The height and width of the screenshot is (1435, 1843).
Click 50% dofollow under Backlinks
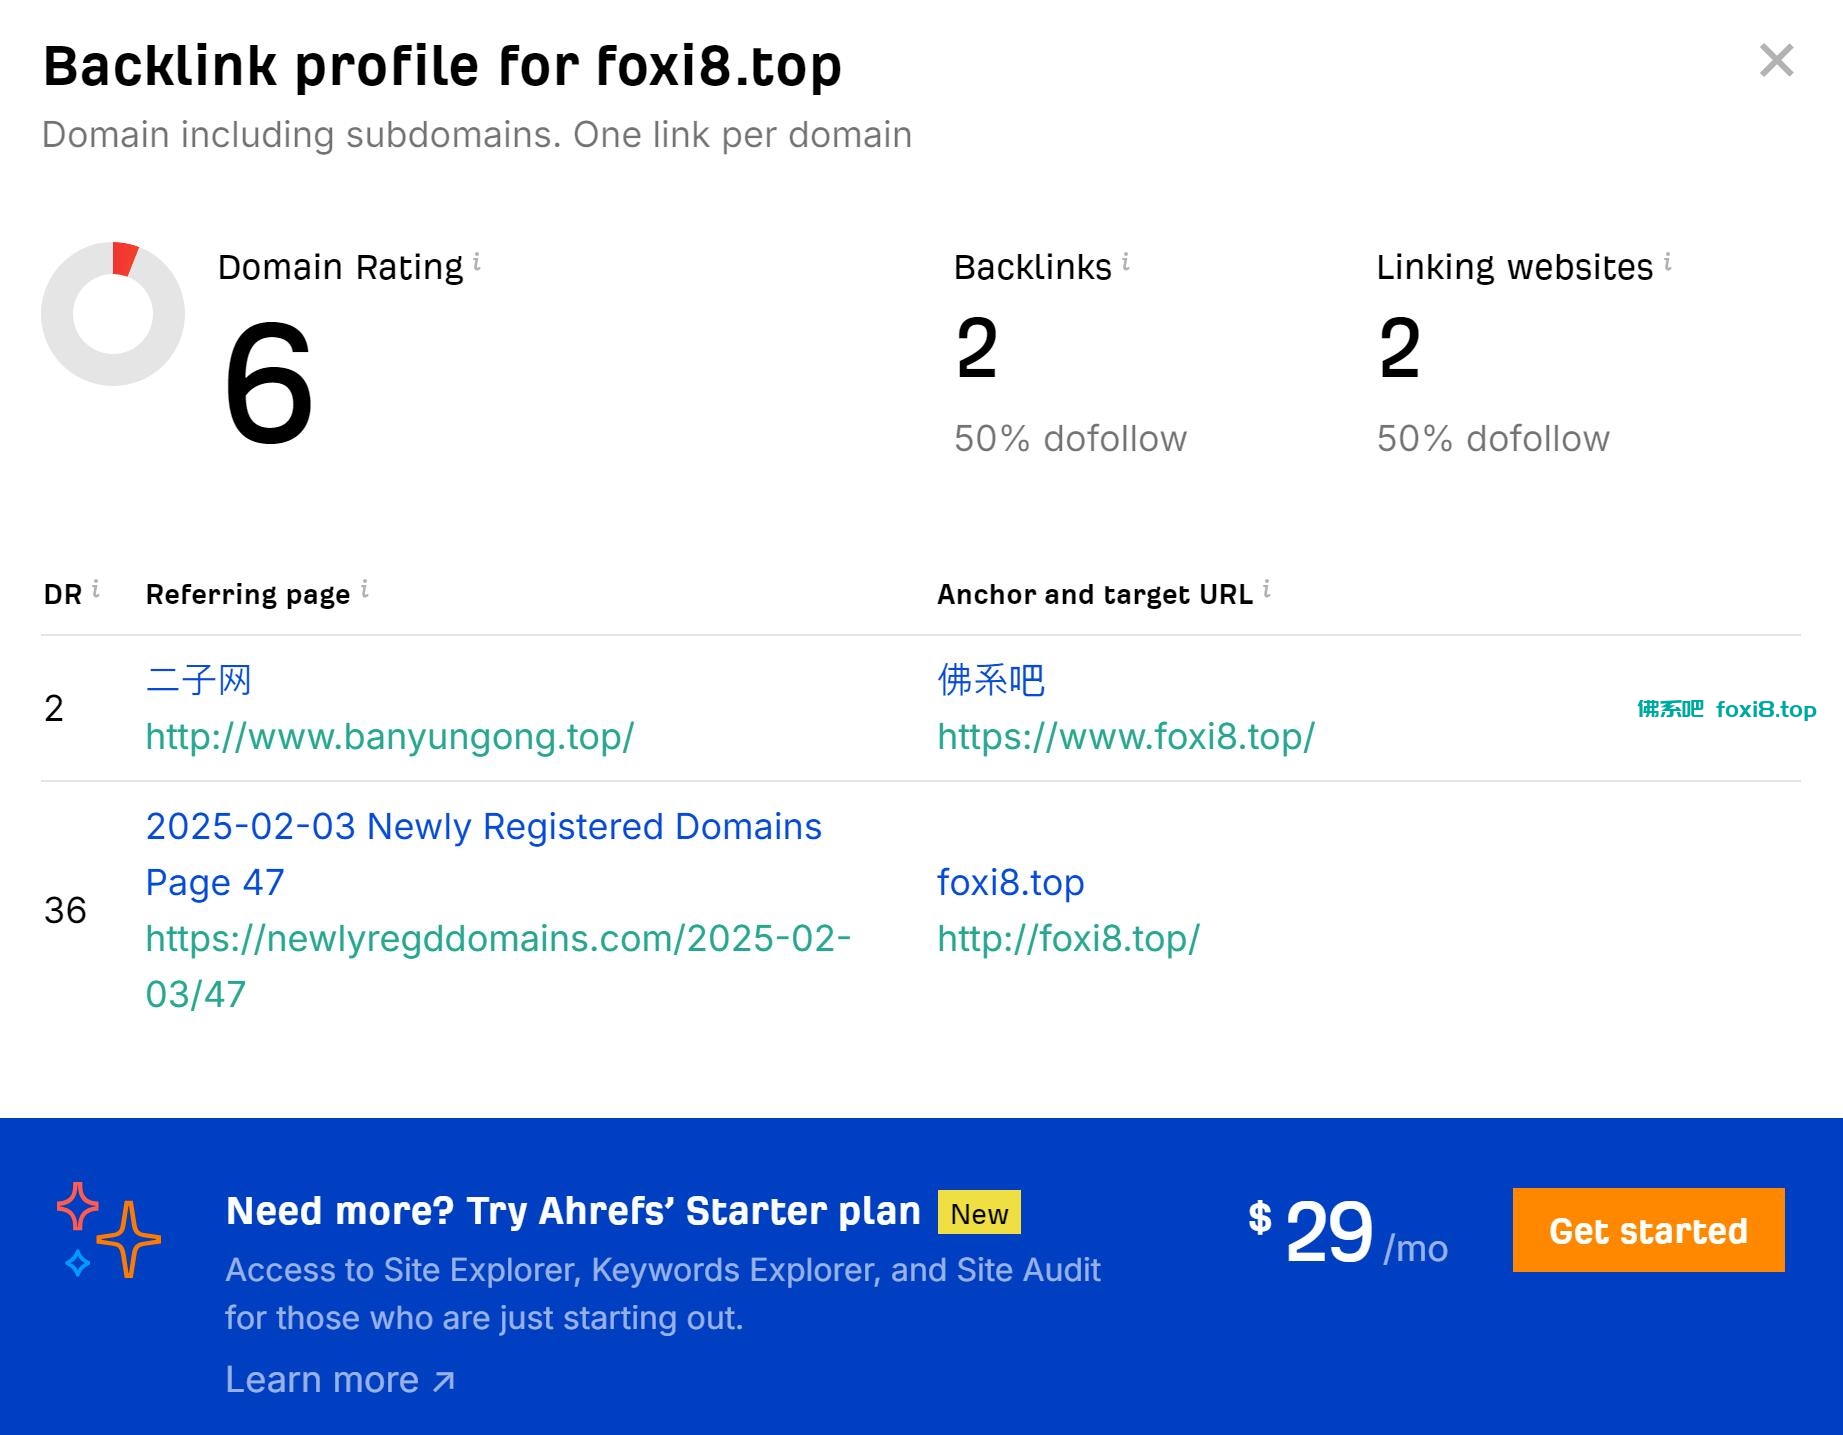[1070, 439]
